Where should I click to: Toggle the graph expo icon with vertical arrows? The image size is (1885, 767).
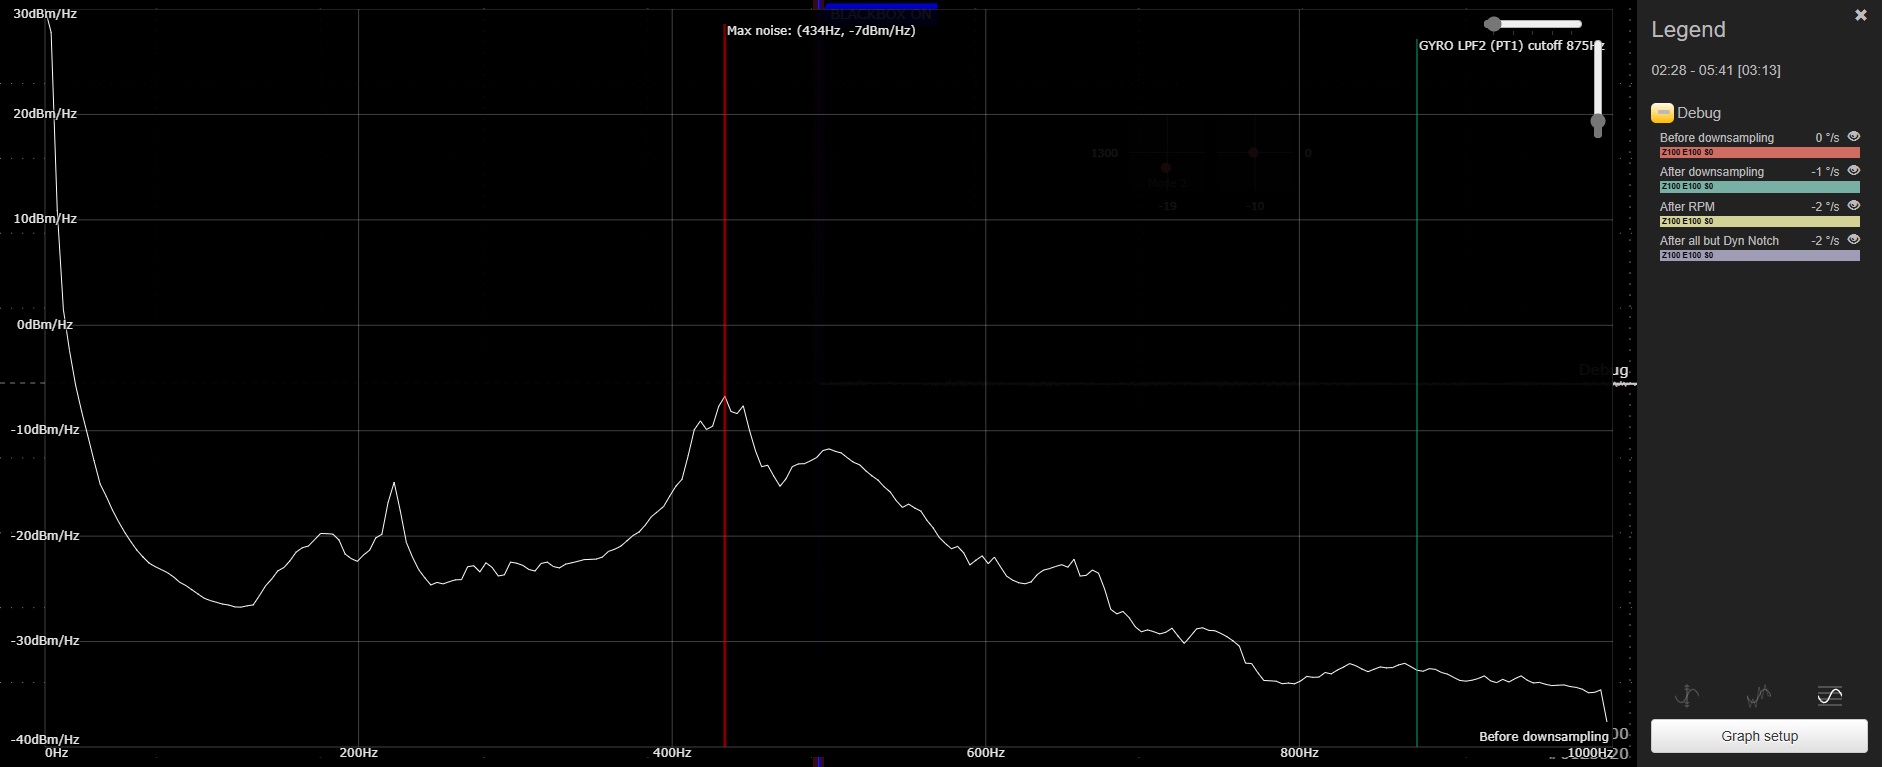pyautogui.click(x=1687, y=696)
